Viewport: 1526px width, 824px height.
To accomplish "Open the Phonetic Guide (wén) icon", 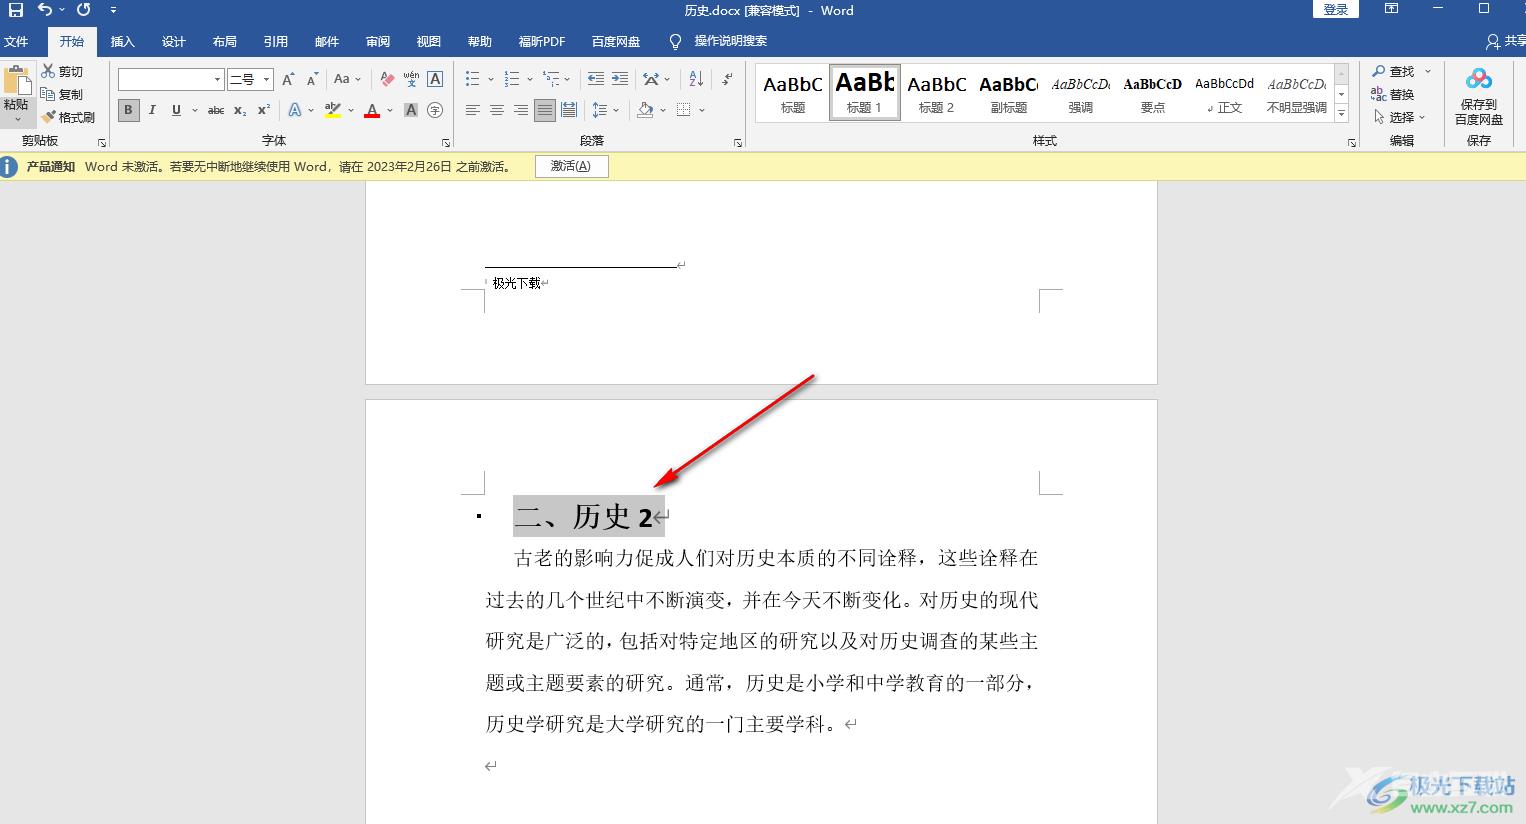I will coord(411,79).
